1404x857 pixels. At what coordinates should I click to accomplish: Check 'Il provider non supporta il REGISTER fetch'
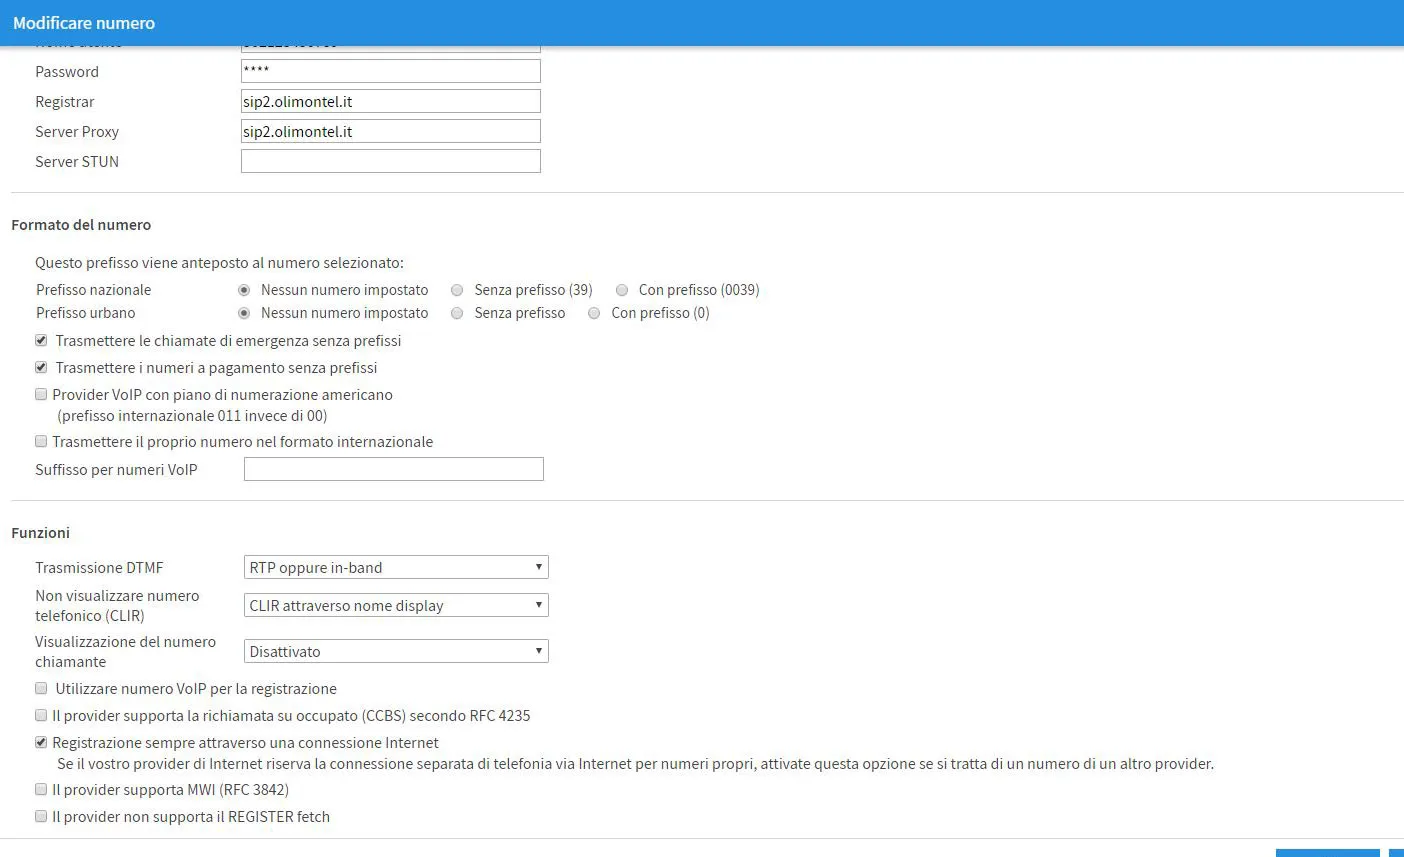point(41,816)
